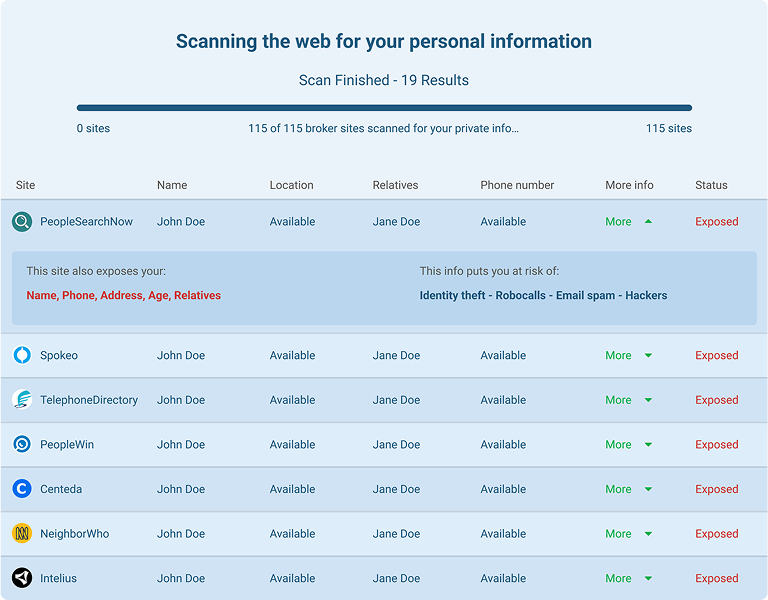Click the Spokeo site icon
768x600 pixels.
click(x=22, y=355)
